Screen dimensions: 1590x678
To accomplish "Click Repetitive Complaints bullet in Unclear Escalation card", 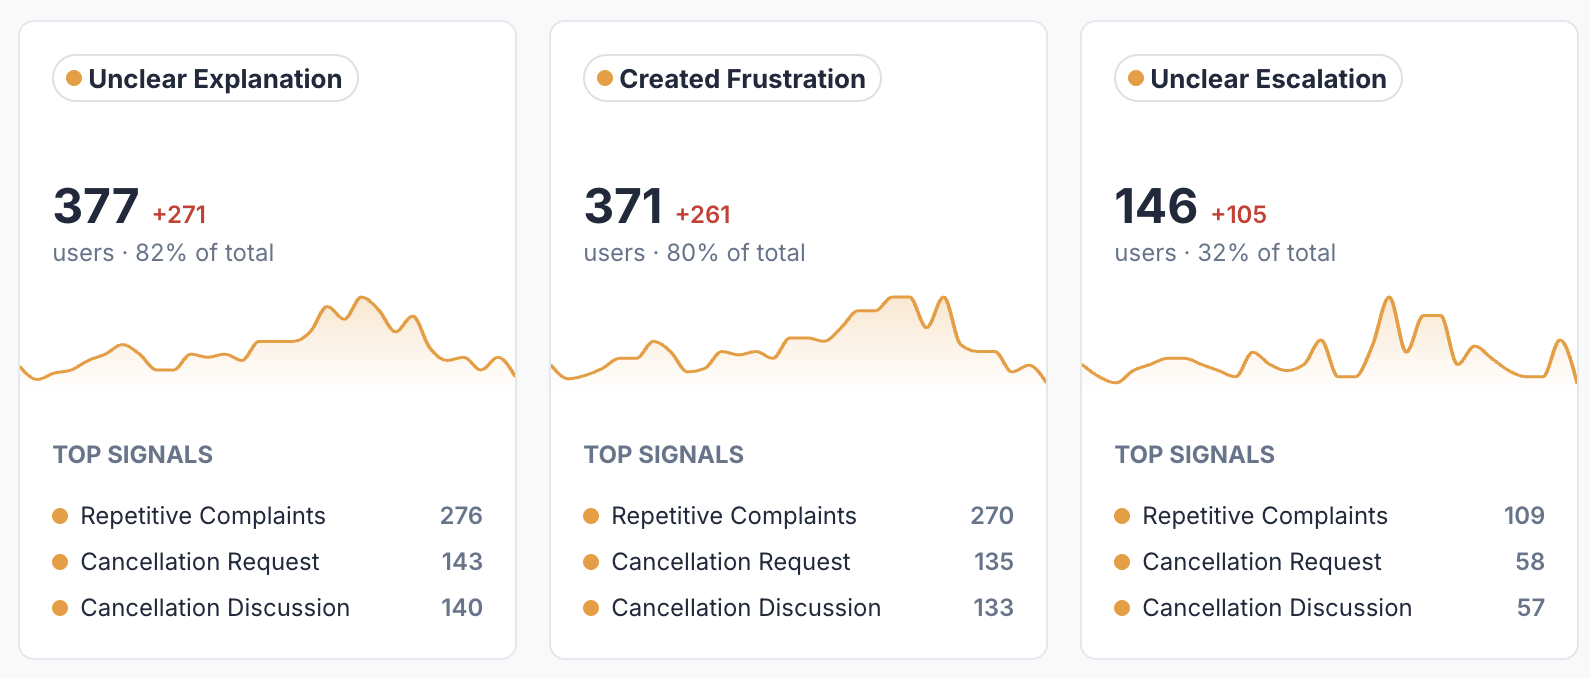I will (x=1122, y=516).
